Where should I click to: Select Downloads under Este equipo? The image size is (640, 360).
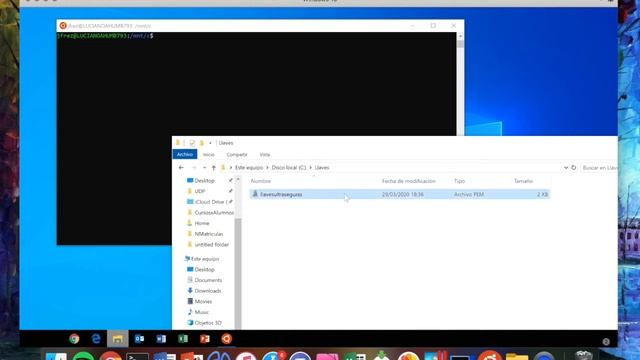(208, 291)
